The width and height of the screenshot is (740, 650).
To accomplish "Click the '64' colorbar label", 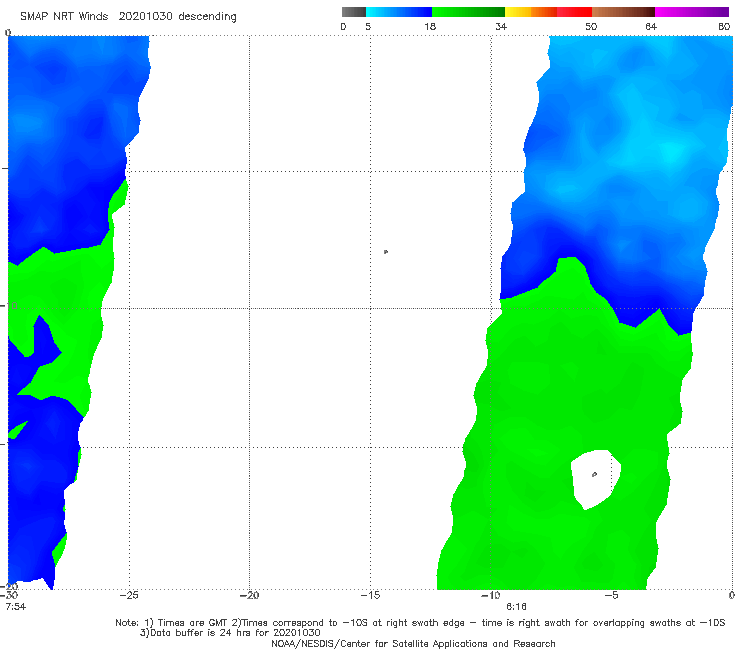I will click(651, 26).
